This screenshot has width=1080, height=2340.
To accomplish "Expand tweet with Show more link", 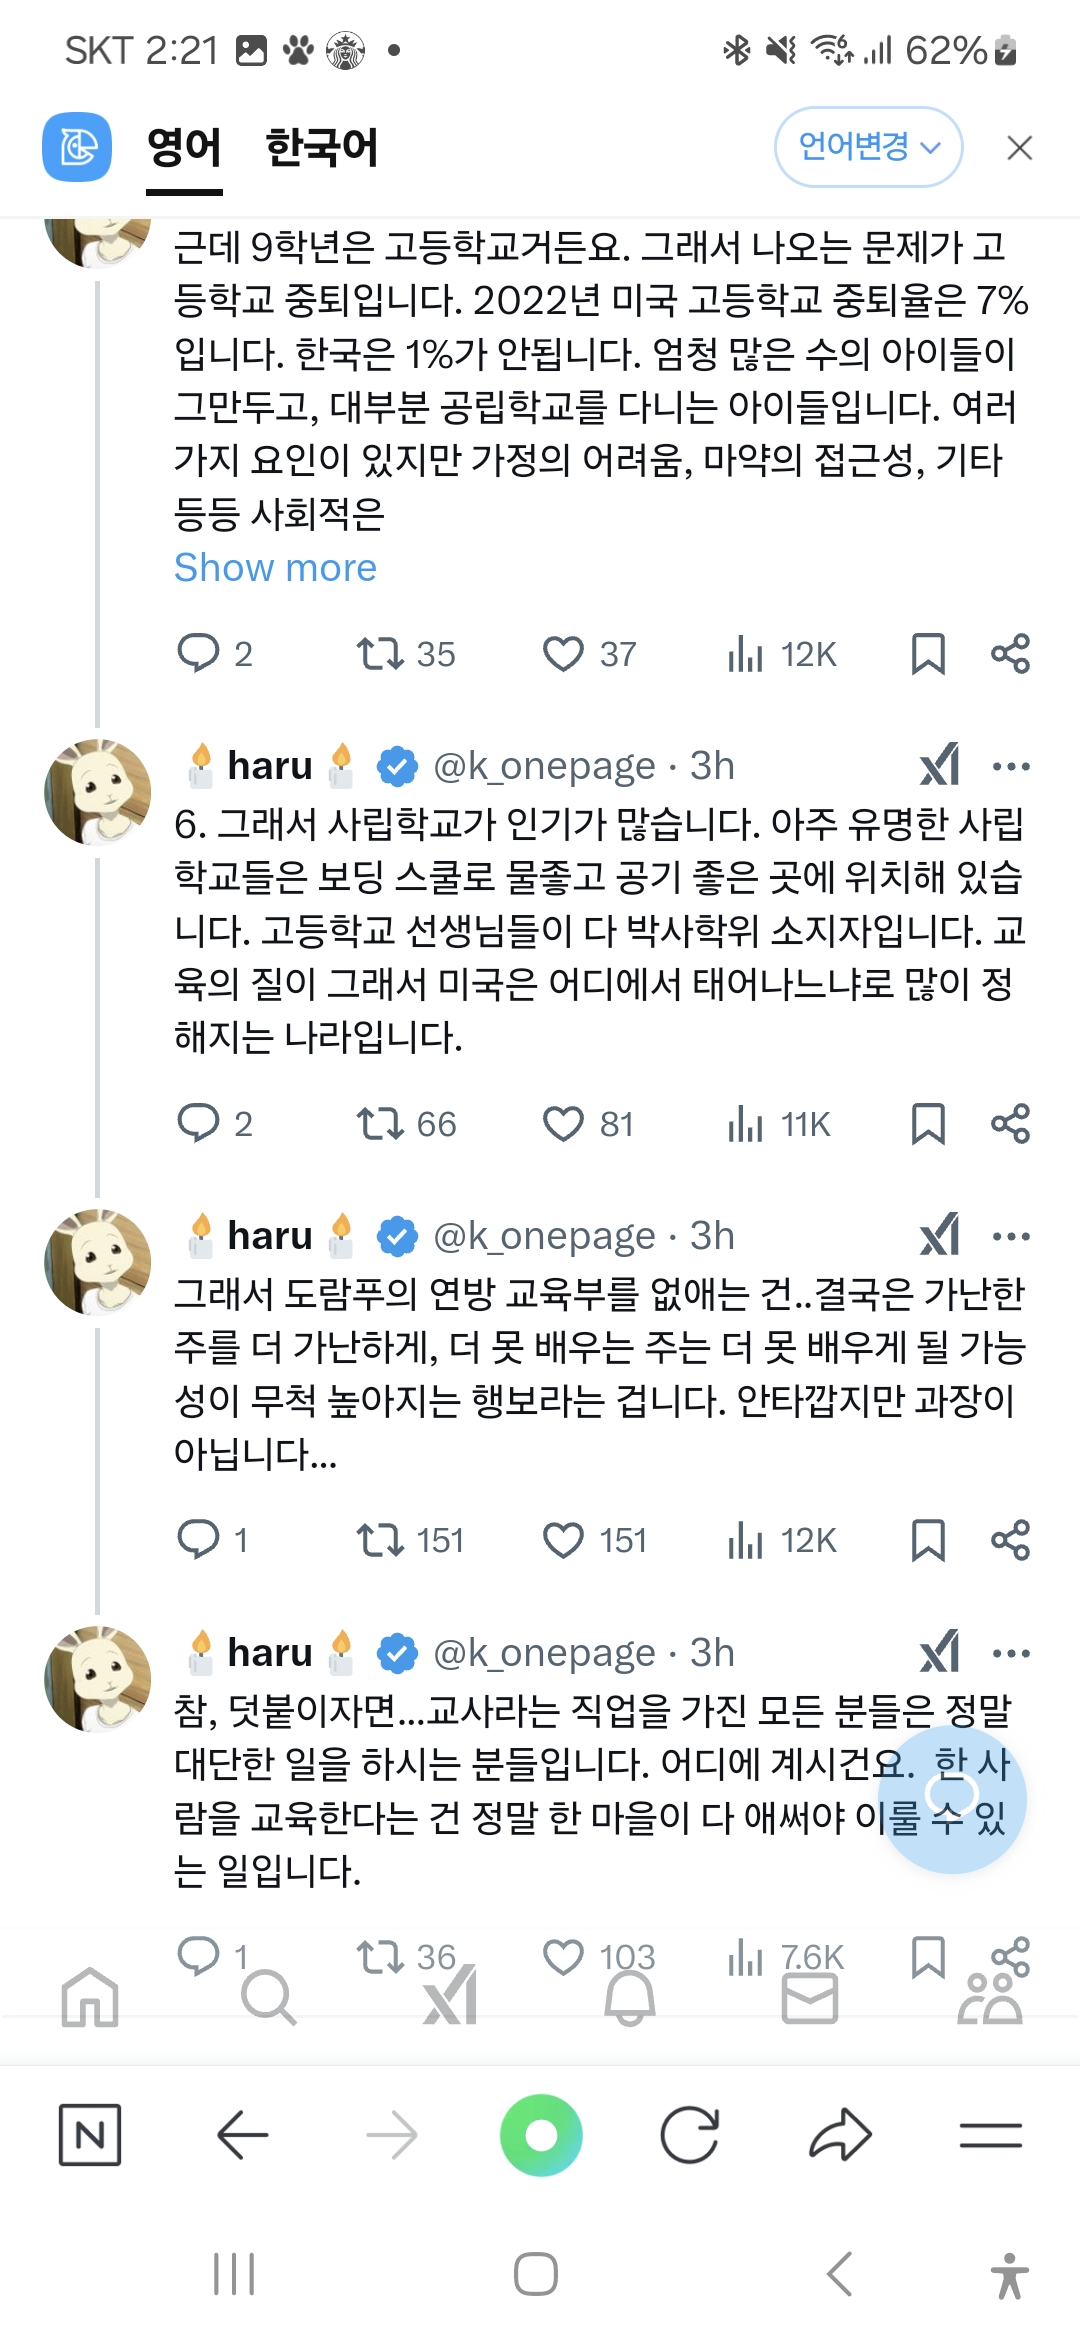I will click(x=275, y=568).
